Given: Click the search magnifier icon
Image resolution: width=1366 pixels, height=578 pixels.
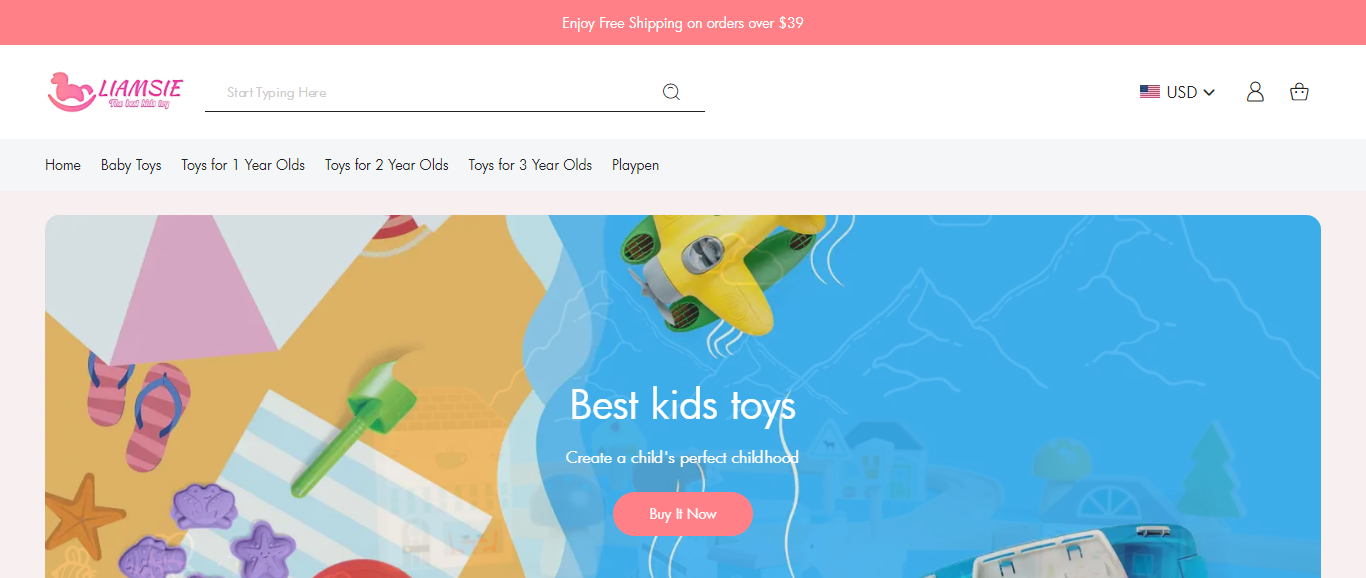Looking at the screenshot, I should click(x=671, y=92).
